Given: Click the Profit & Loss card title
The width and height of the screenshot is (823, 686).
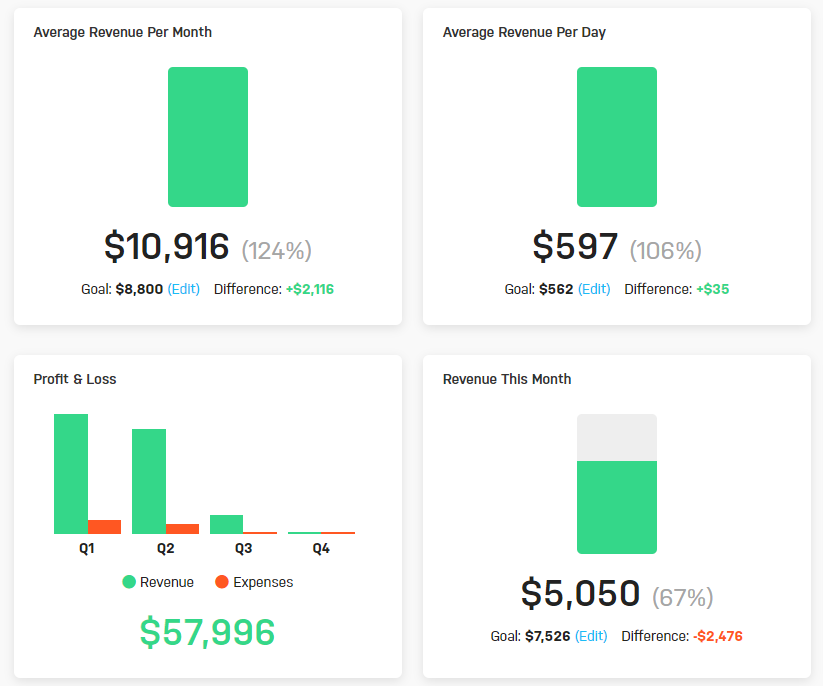Looking at the screenshot, I should pyautogui.click(x=75, y=379).
